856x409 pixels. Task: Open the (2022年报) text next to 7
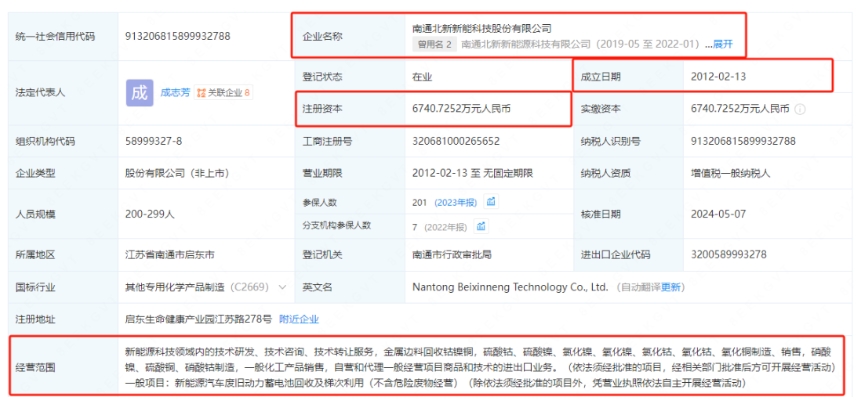(x=446, y=226)
